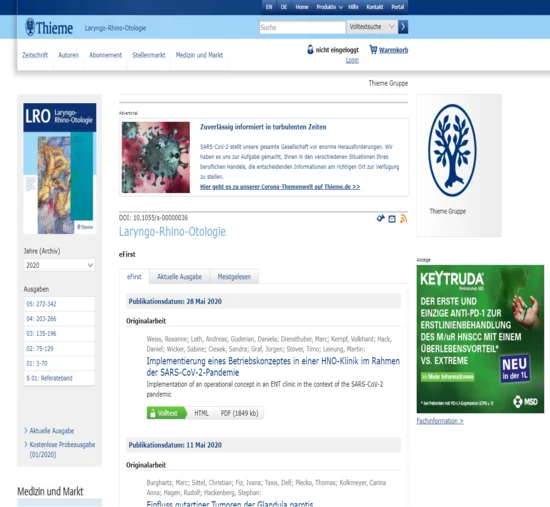
Task: Open the Volltextsuche dropdown
Action: point(372,27)
